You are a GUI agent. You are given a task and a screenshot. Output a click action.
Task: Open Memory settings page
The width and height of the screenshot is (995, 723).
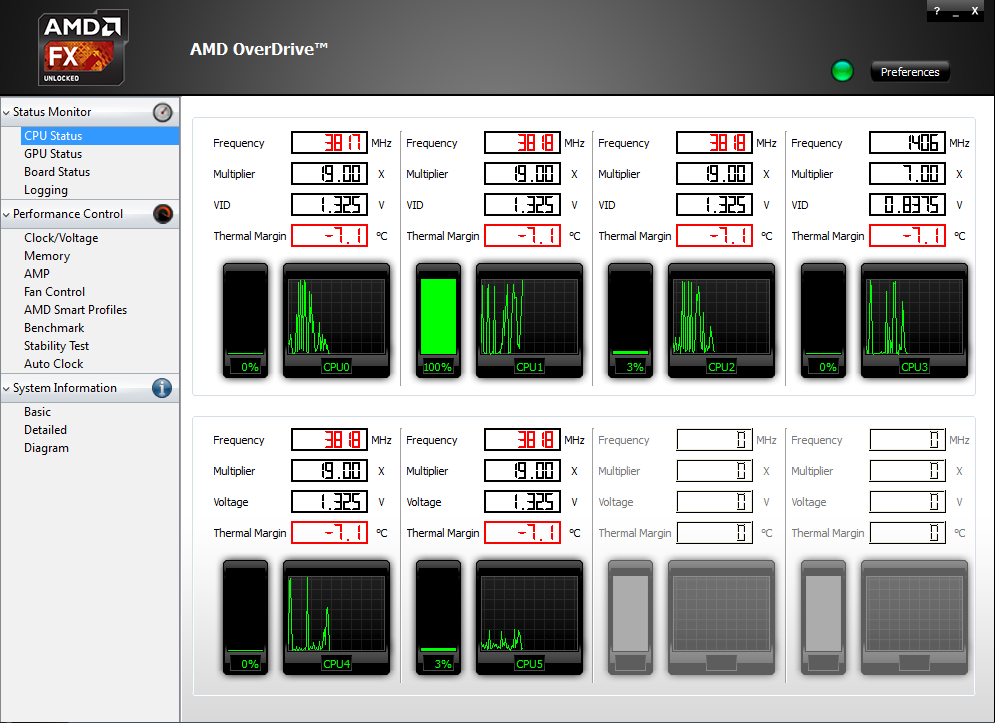(47, 256)
